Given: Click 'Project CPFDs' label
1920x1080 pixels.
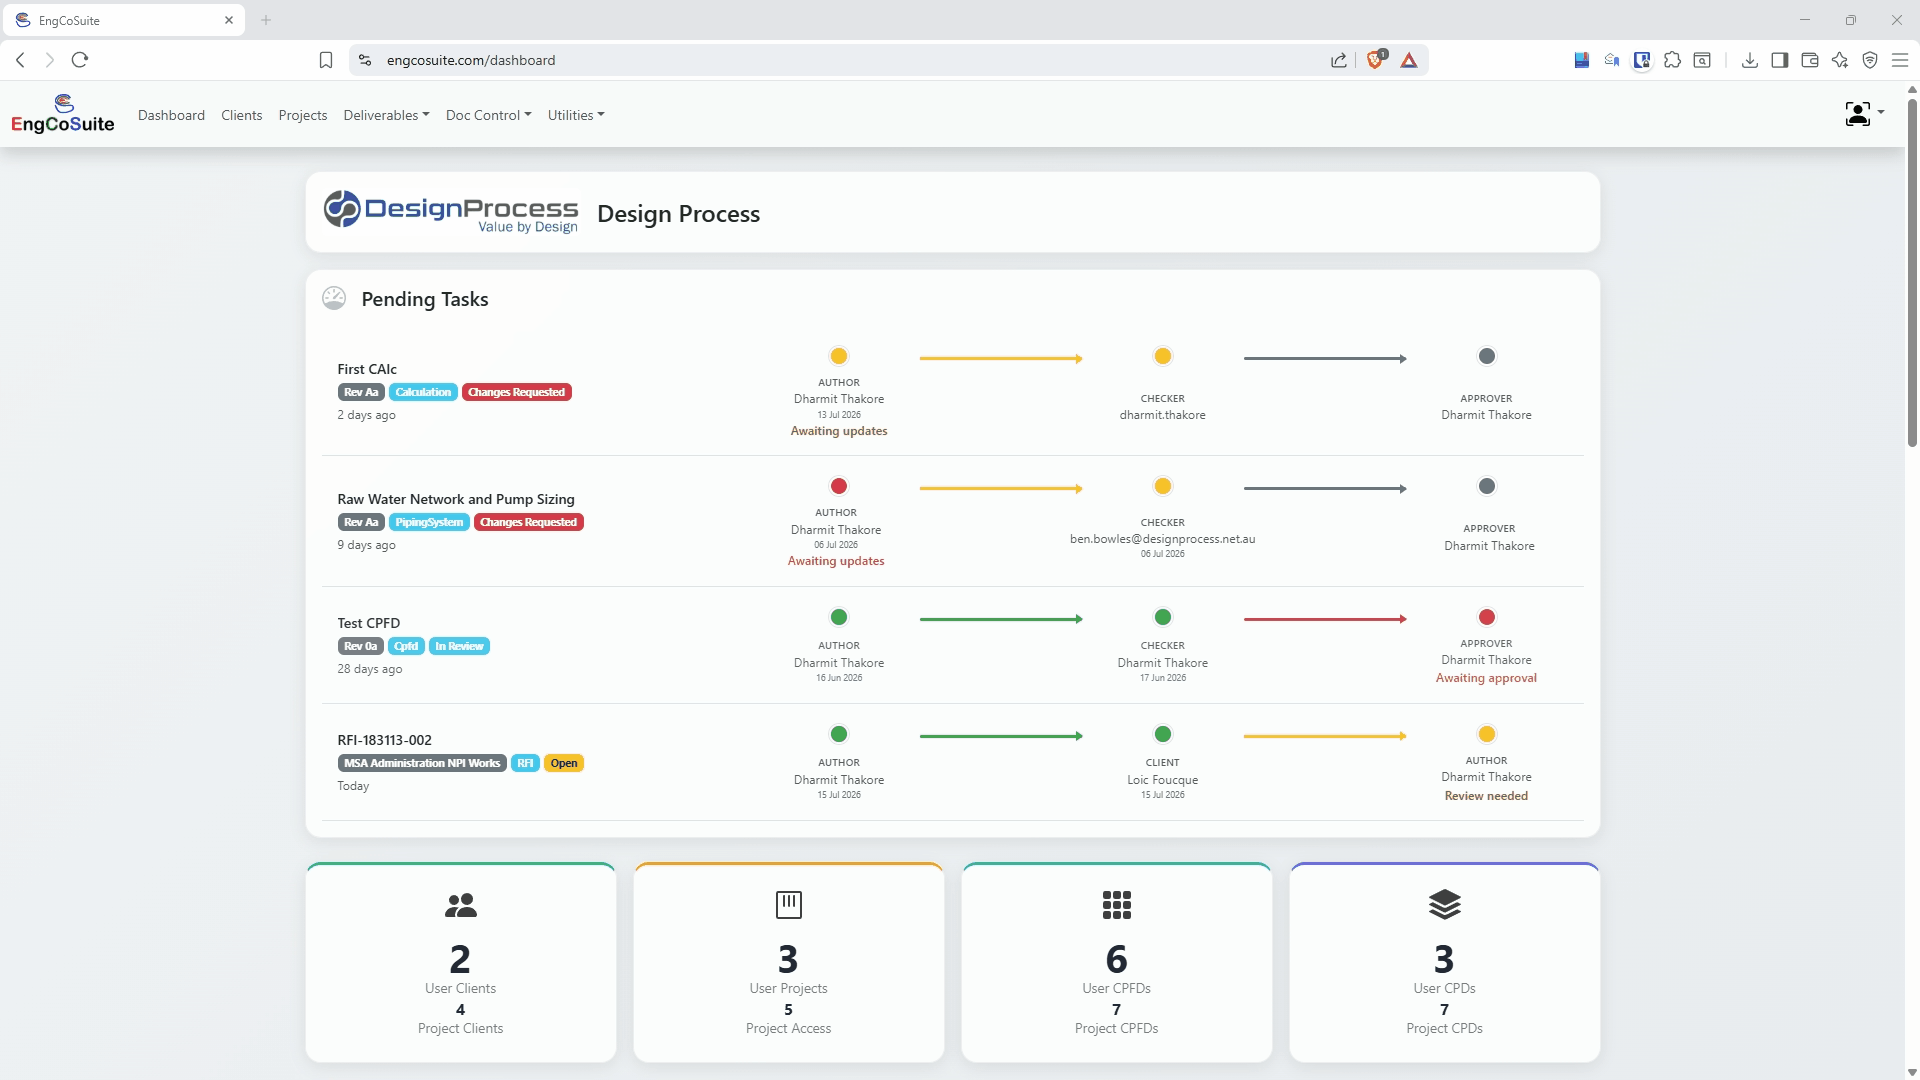Looking at the screenshot, I should click(1117, 1028).
